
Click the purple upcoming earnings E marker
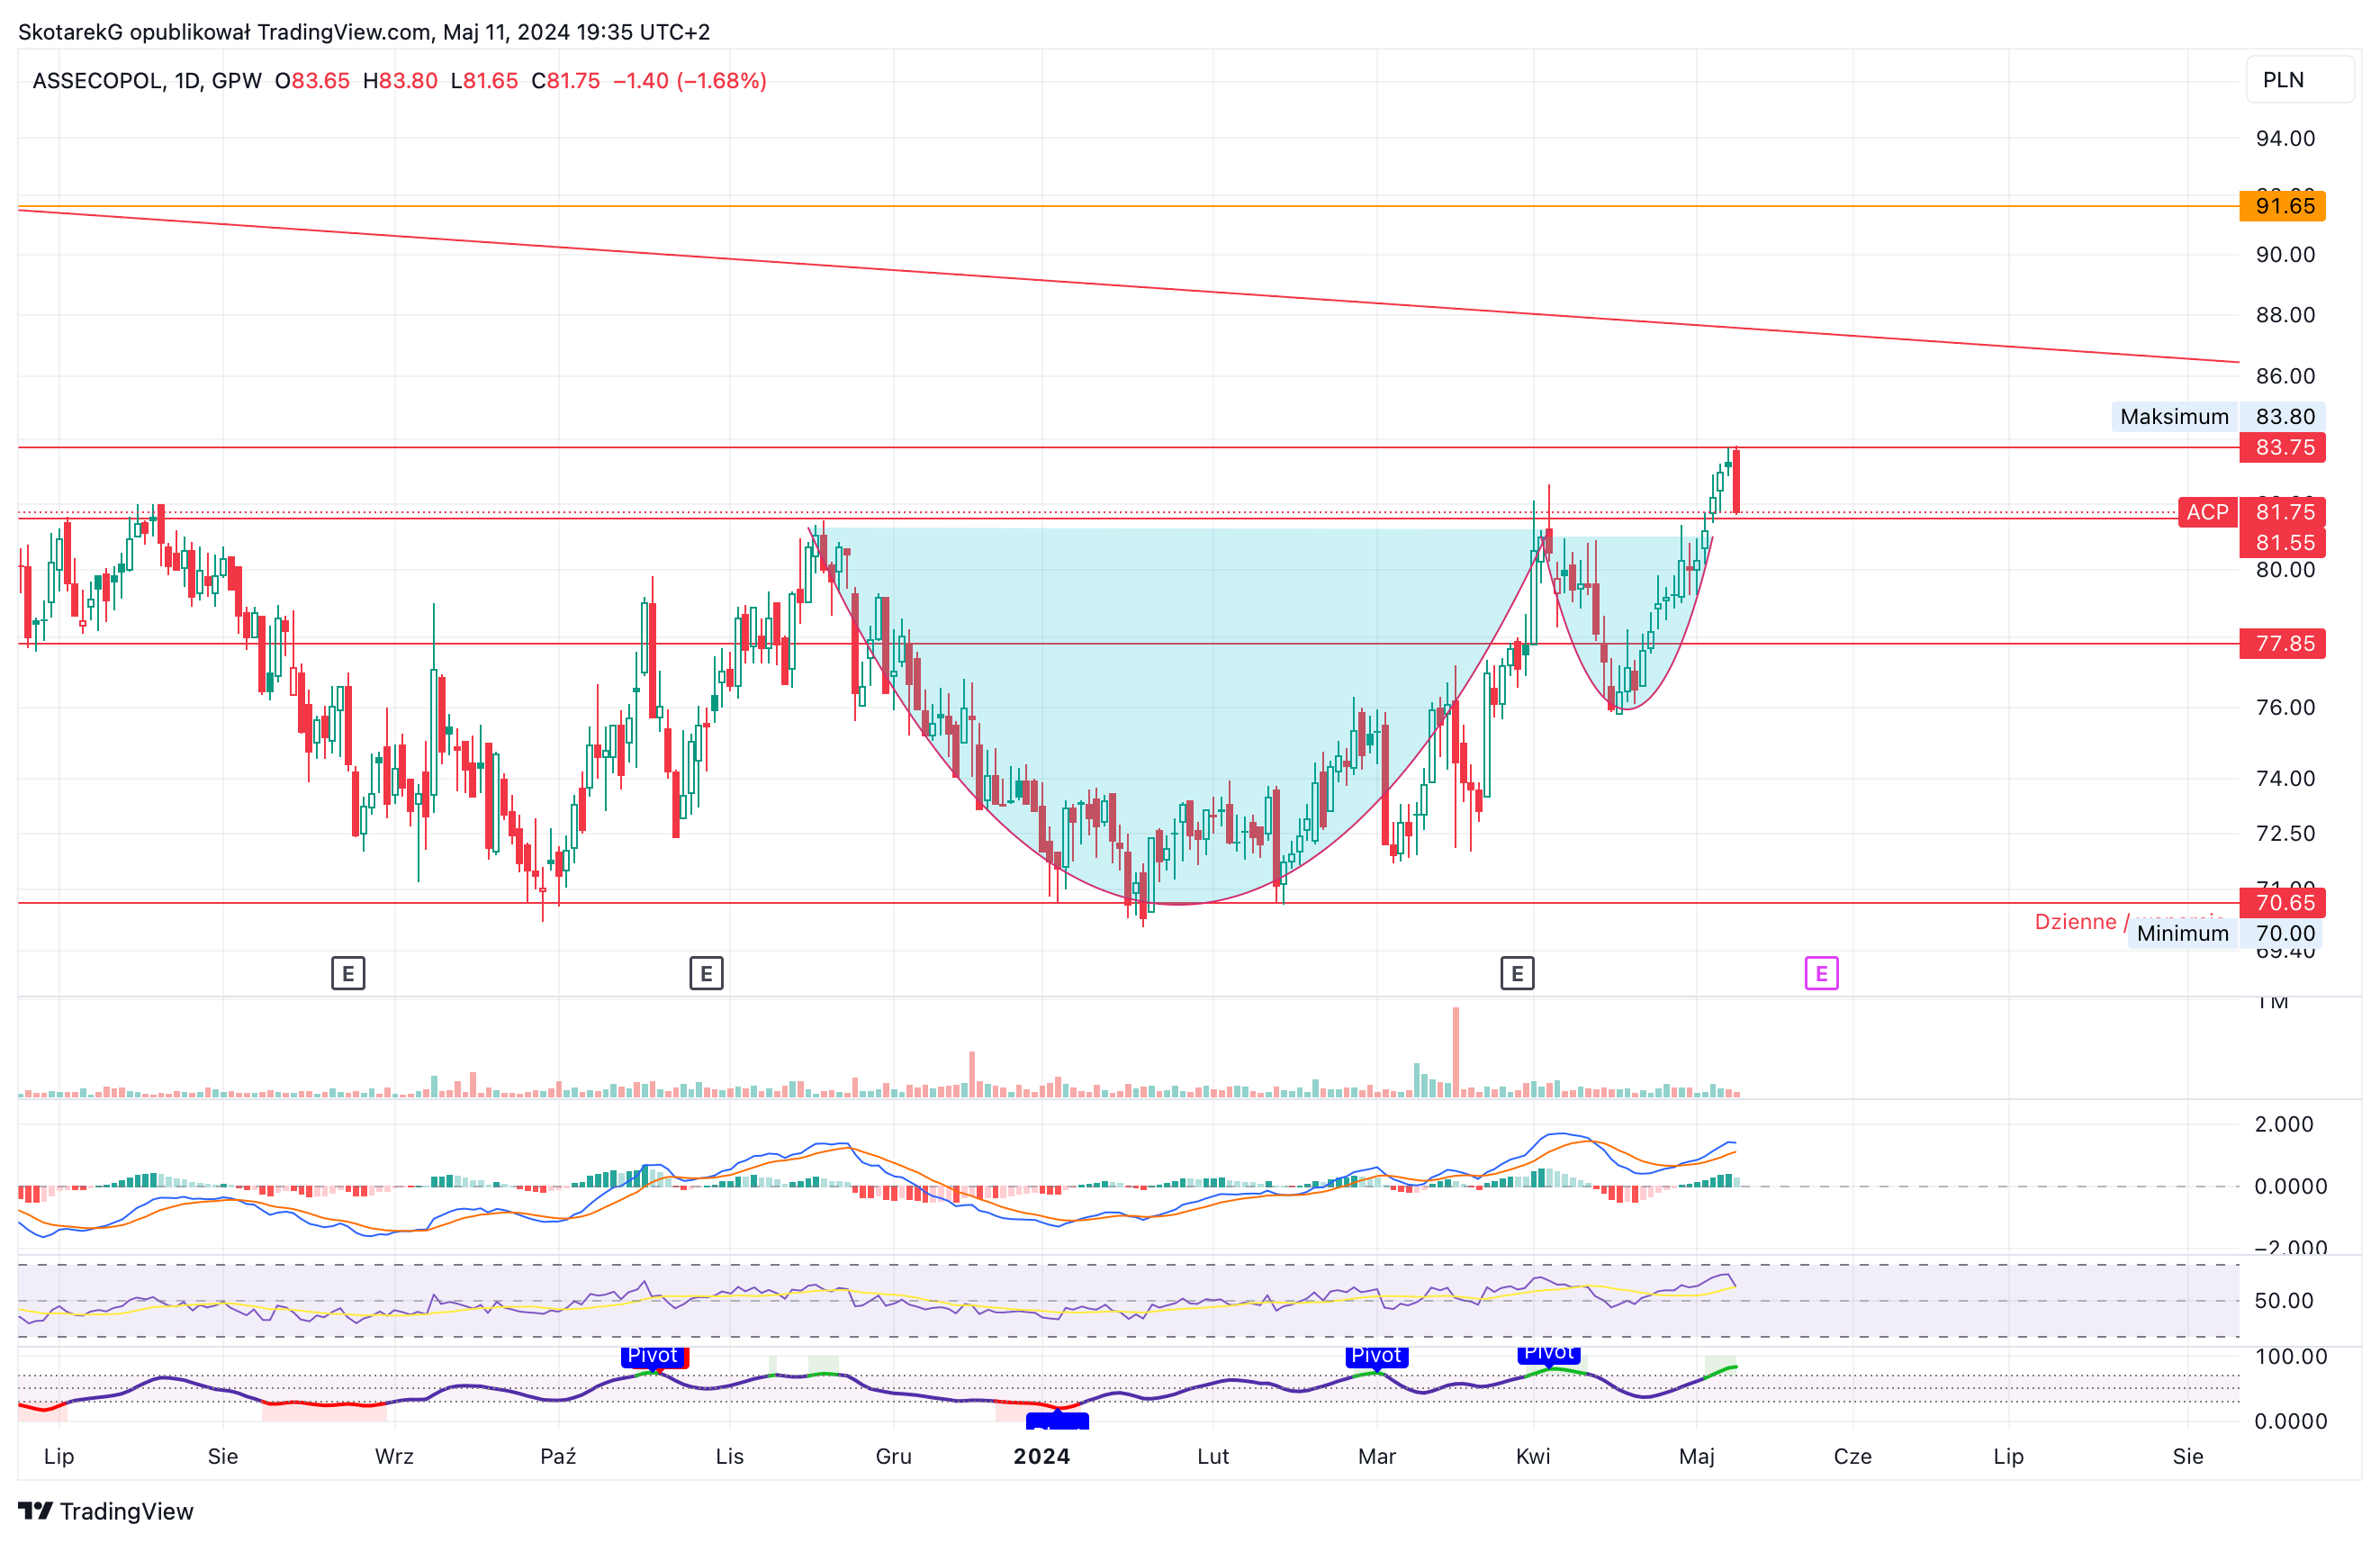click(1821, 973)
